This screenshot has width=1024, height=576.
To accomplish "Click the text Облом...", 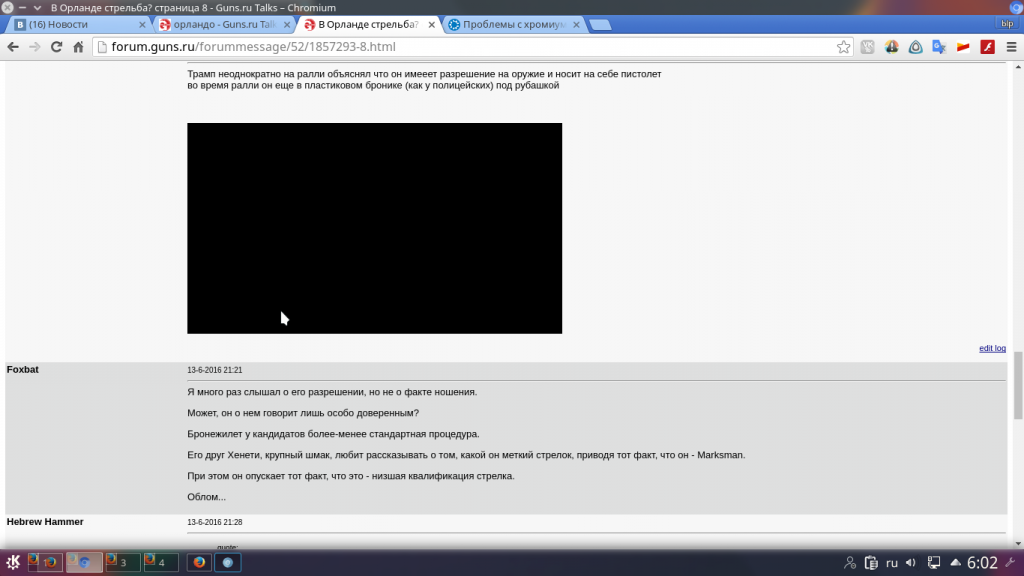I will pos(206,497).
